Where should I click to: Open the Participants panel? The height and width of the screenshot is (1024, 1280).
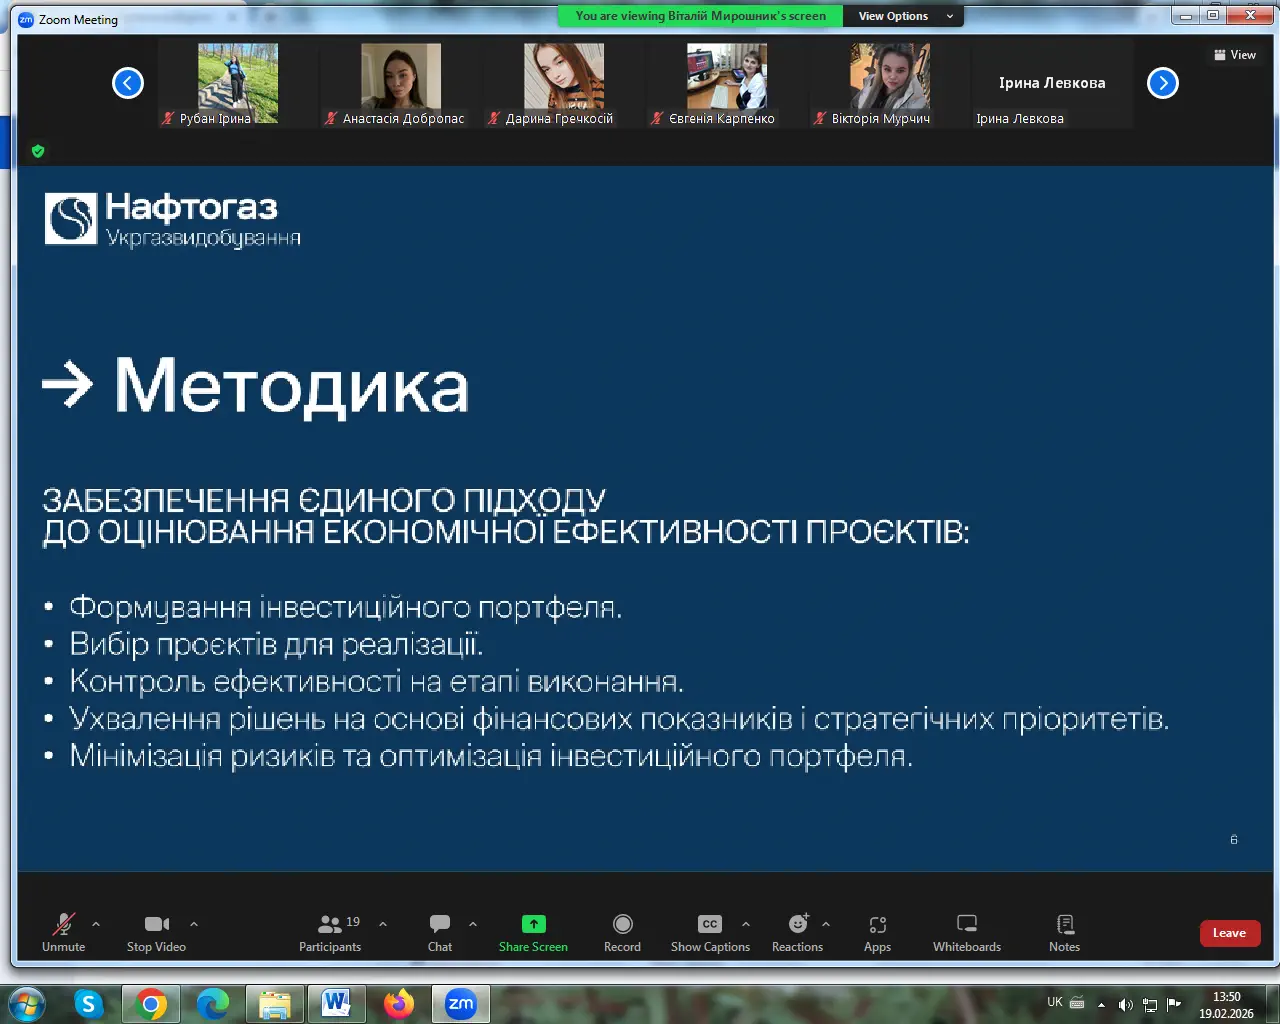(x=330, y=932)
